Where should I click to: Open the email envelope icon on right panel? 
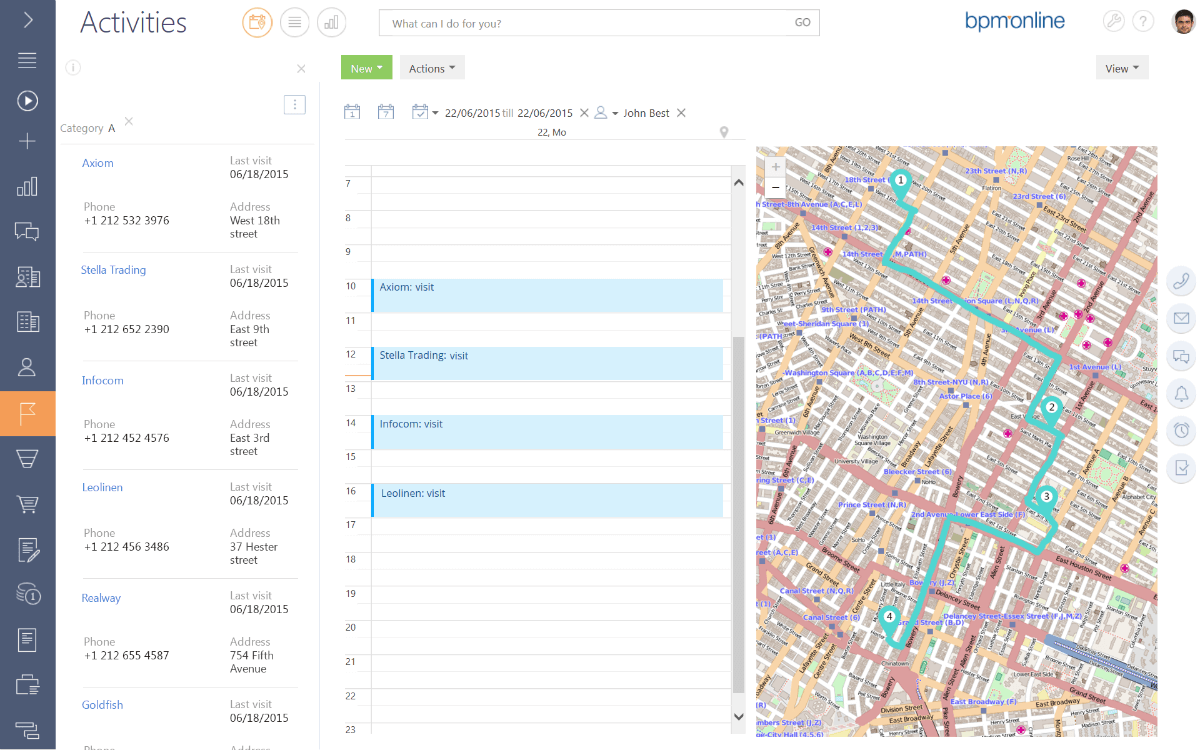tap(1181, 319)
